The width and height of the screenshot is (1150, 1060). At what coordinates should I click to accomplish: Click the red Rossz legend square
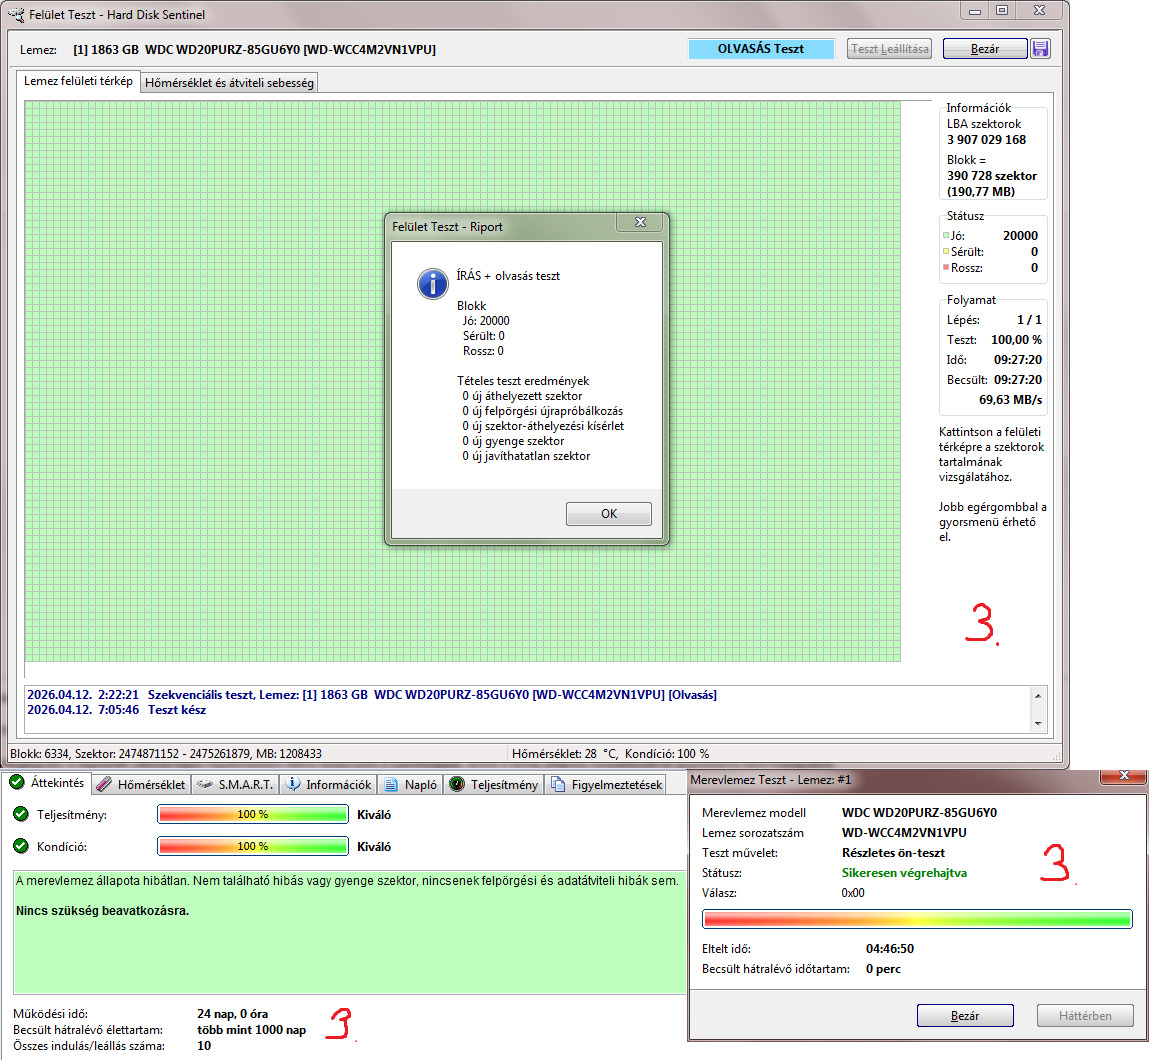point(945,268)
